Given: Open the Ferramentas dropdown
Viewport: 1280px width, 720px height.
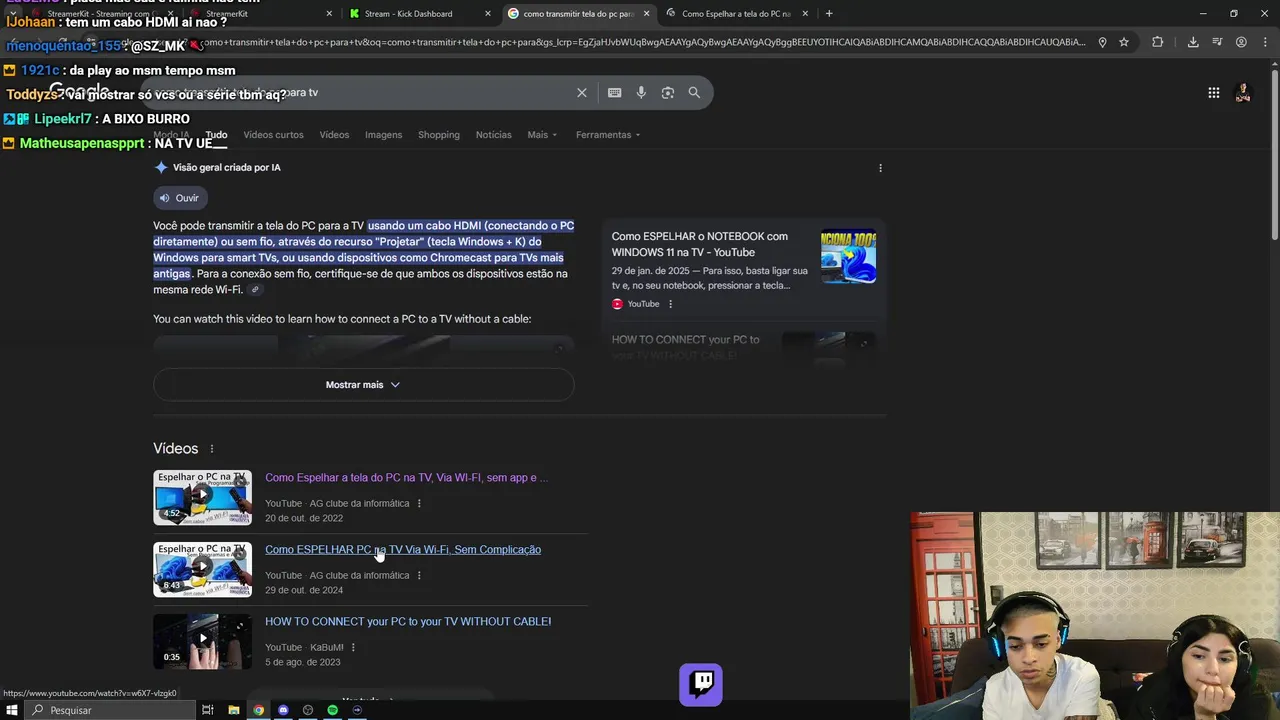Looking at the screenshot, I should click(x=608, y=135).
